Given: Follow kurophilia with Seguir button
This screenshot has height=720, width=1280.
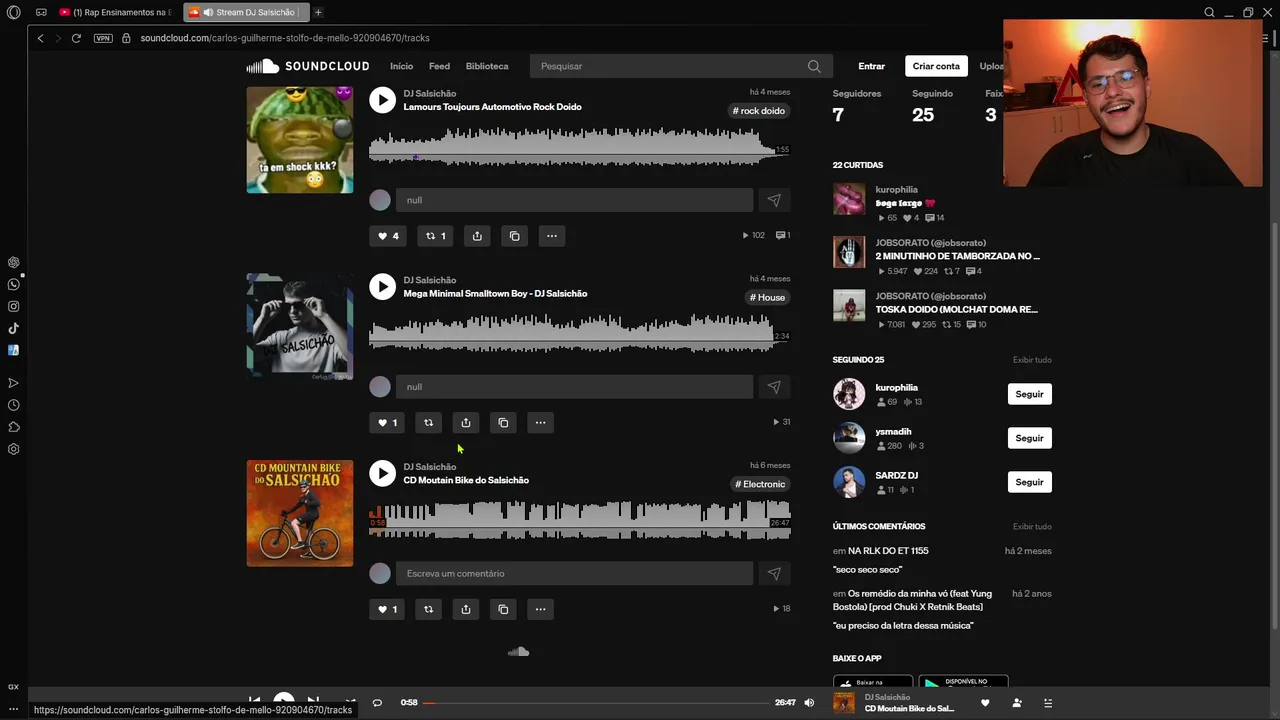Looking at the screenshot, I should click(1029, 394).
